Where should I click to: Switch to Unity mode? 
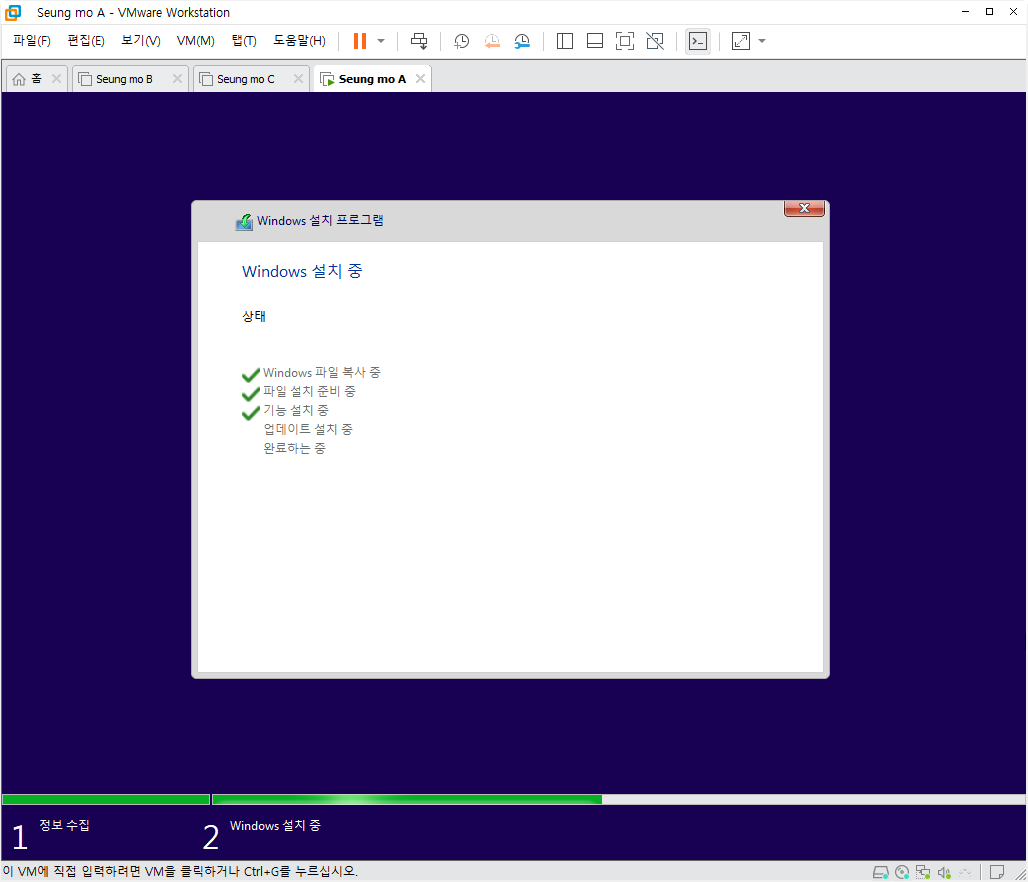655,41
